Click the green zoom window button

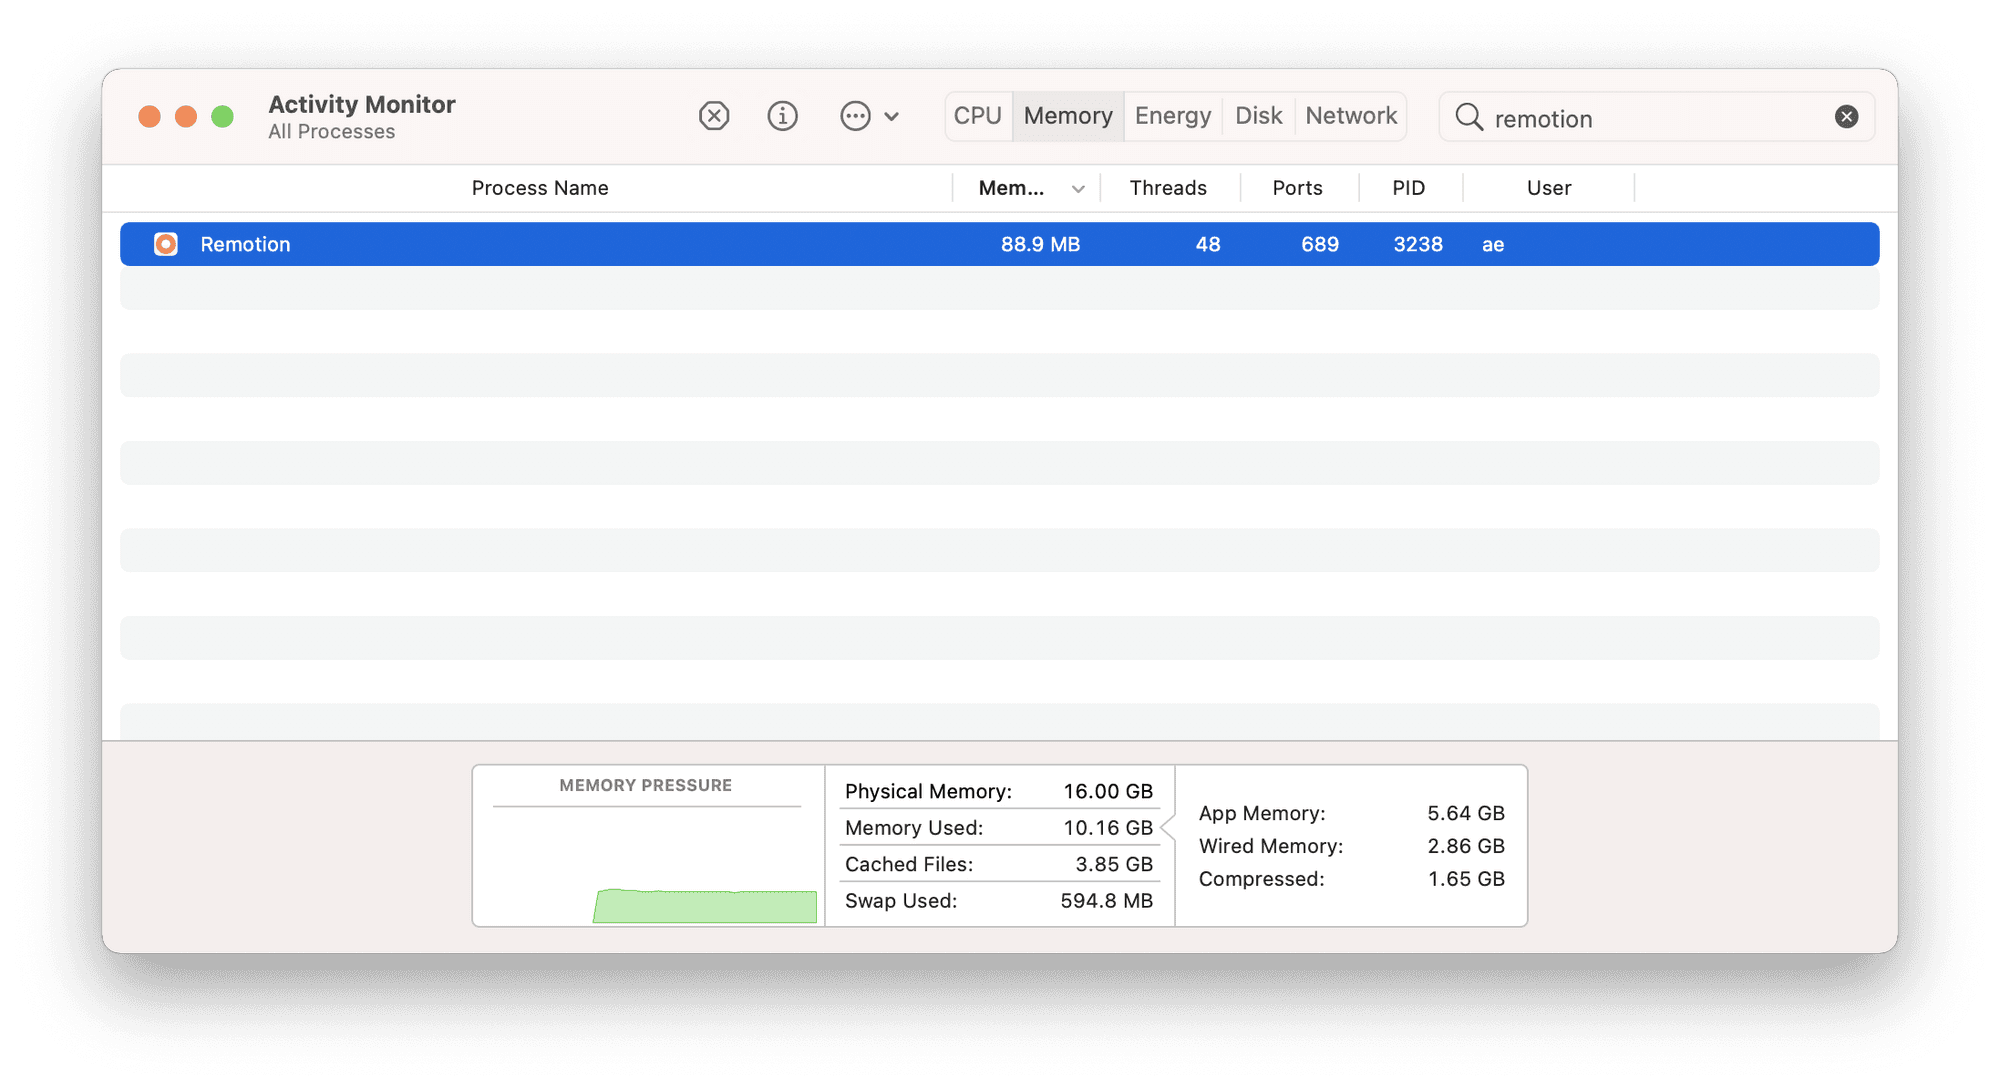point(222,116)
